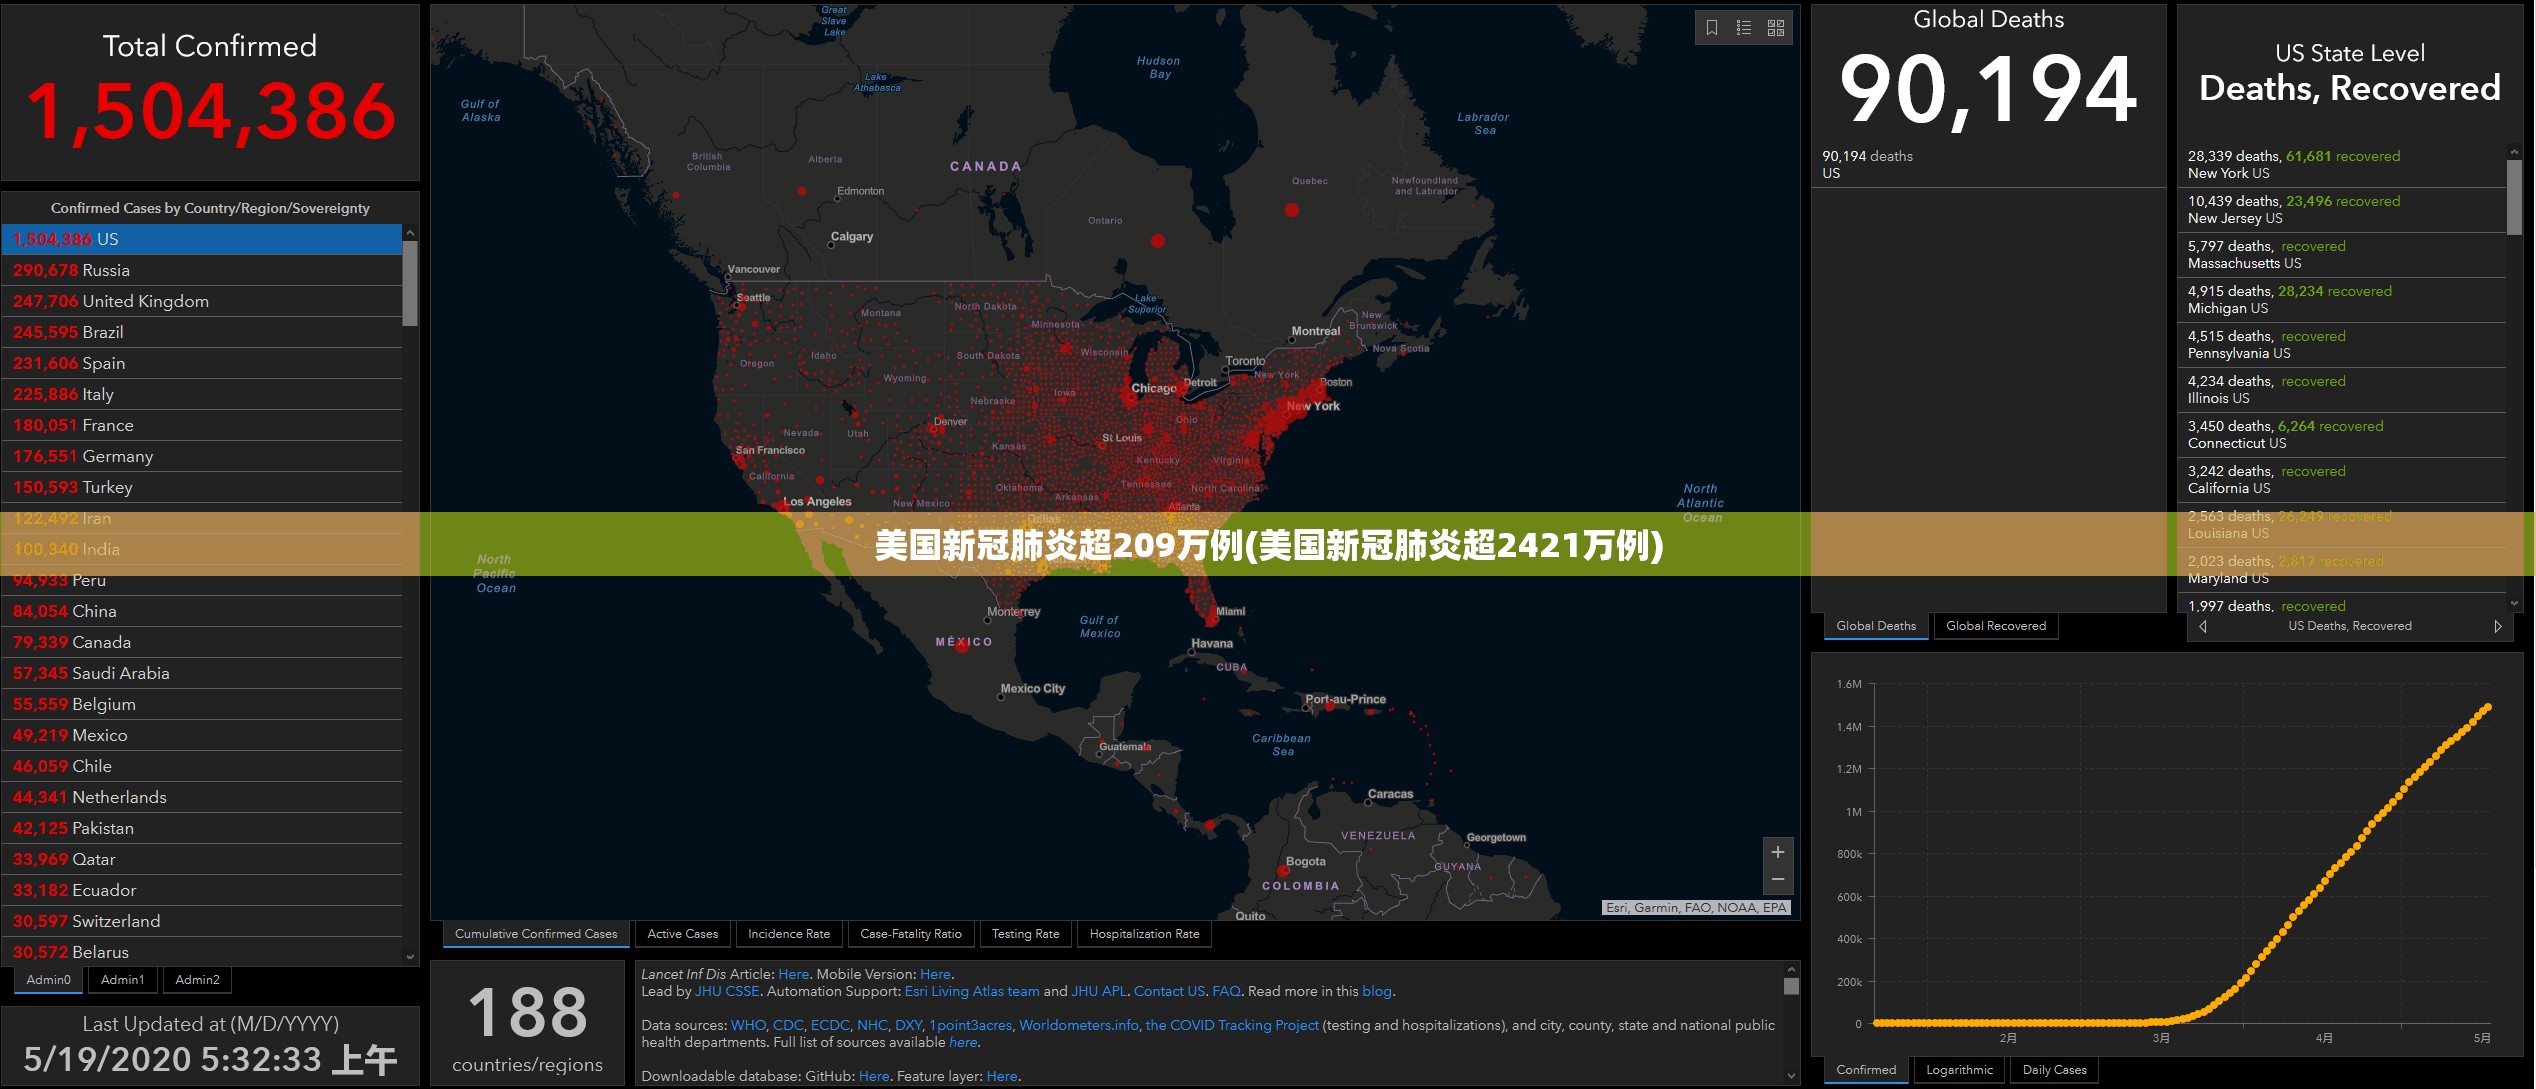Select Brazil in confirmed cases list

click(x=202, y=333)
